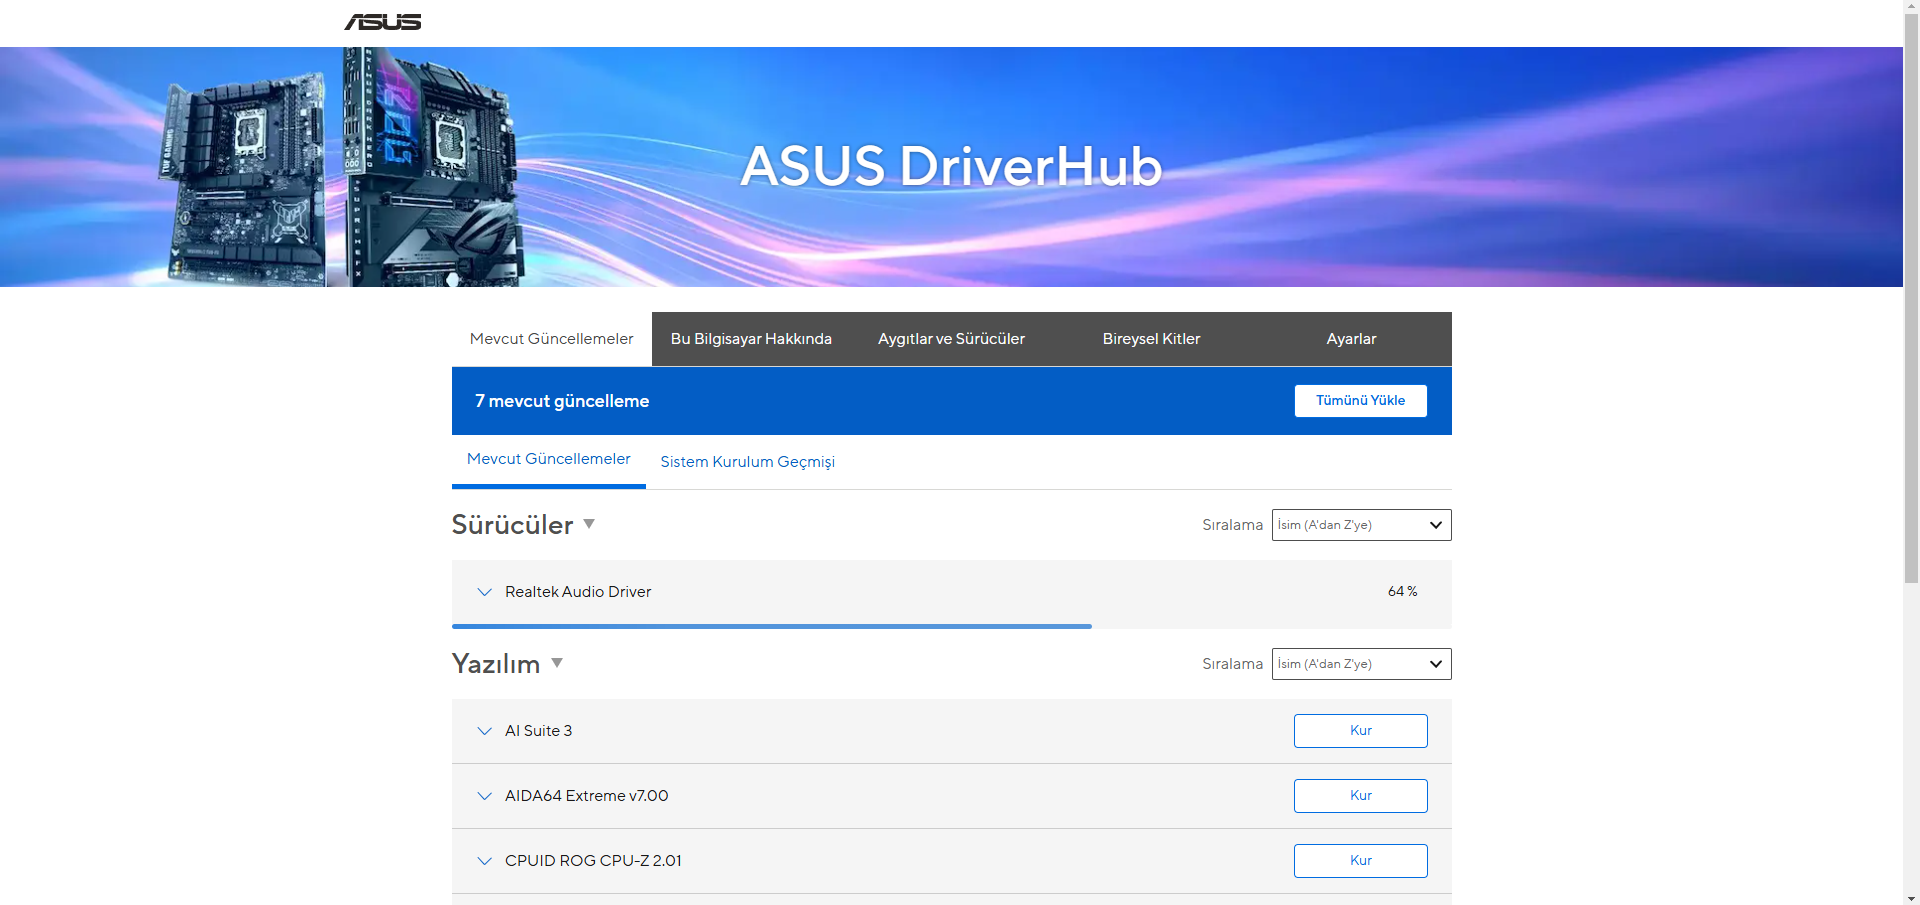The width and height of the screenshot is (1920, 905).
Task: Switch to Bu Bilgisayar Hakkında tab
Action: (x=751, y=339)
